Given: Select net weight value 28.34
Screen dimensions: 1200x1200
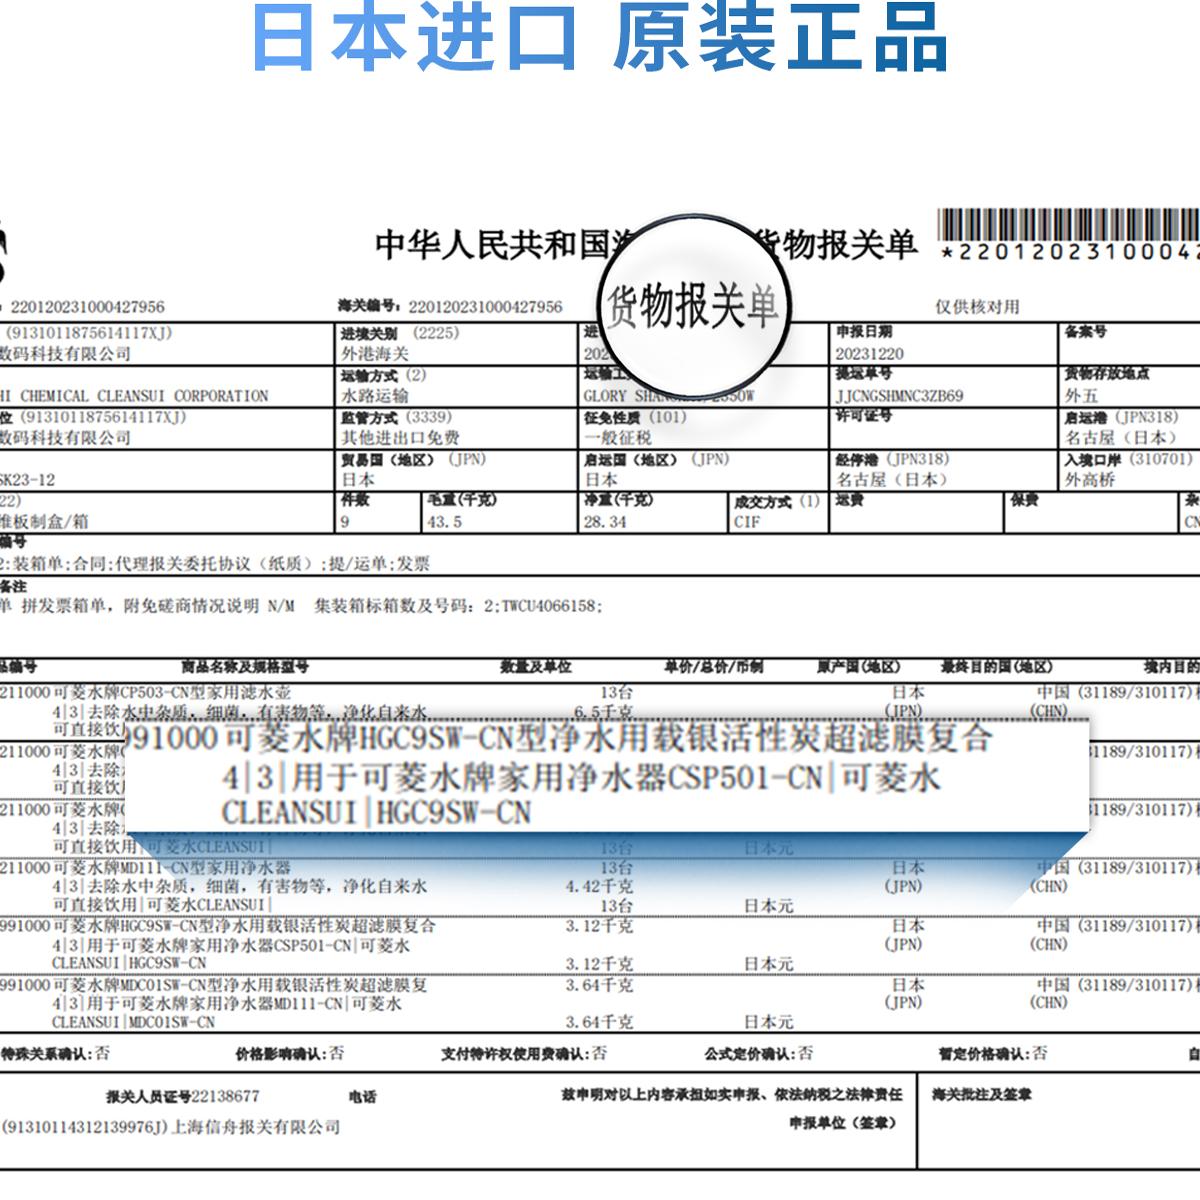Looking at the screenshot, I should point(606,522).
